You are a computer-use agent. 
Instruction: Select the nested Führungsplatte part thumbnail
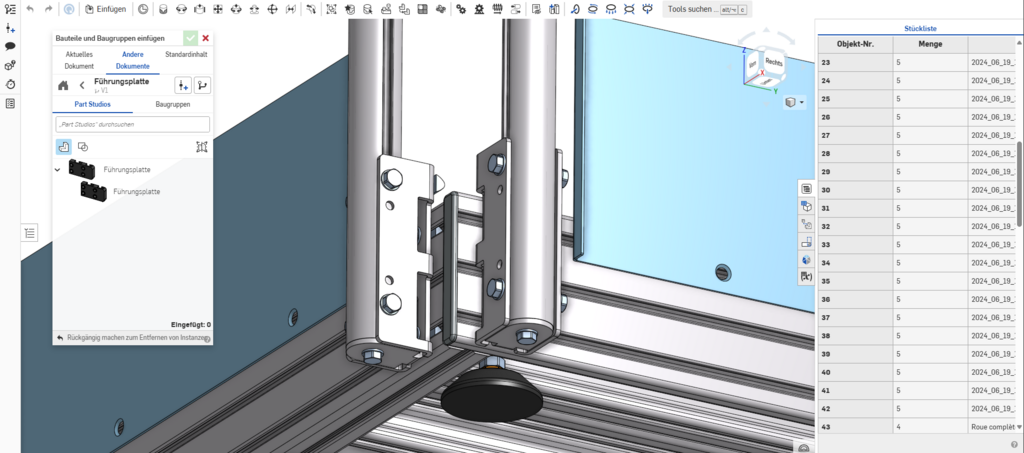click(94, 190)
